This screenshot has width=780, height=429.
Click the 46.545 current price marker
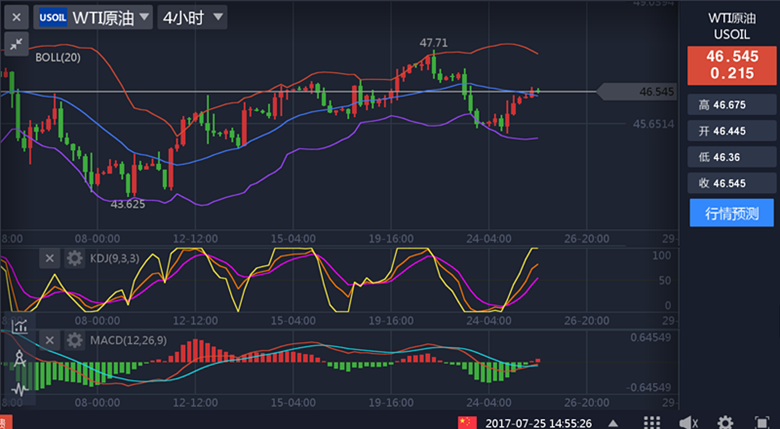[651, 92]
